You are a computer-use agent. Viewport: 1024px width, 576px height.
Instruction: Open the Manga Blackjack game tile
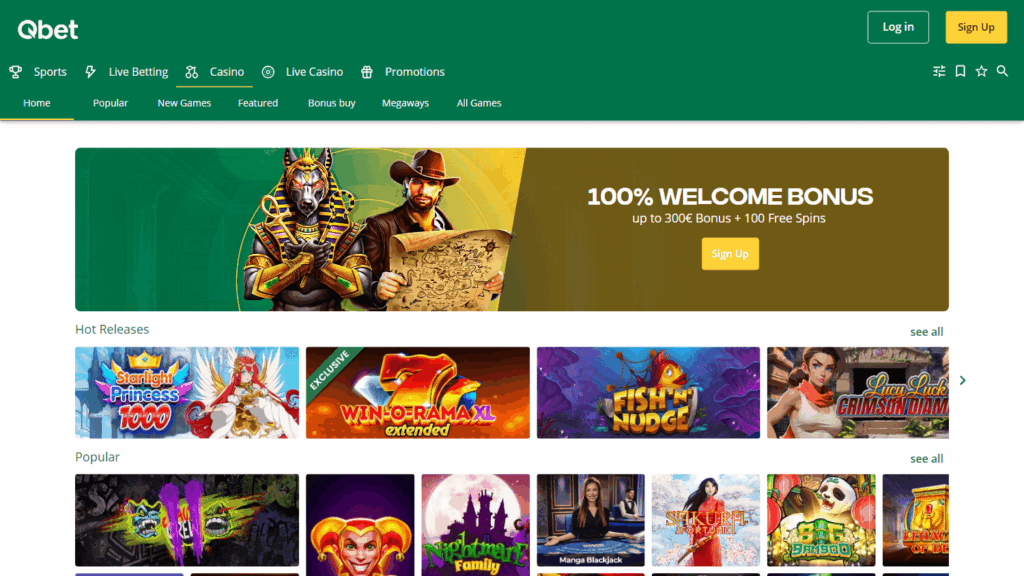point(590,520)
